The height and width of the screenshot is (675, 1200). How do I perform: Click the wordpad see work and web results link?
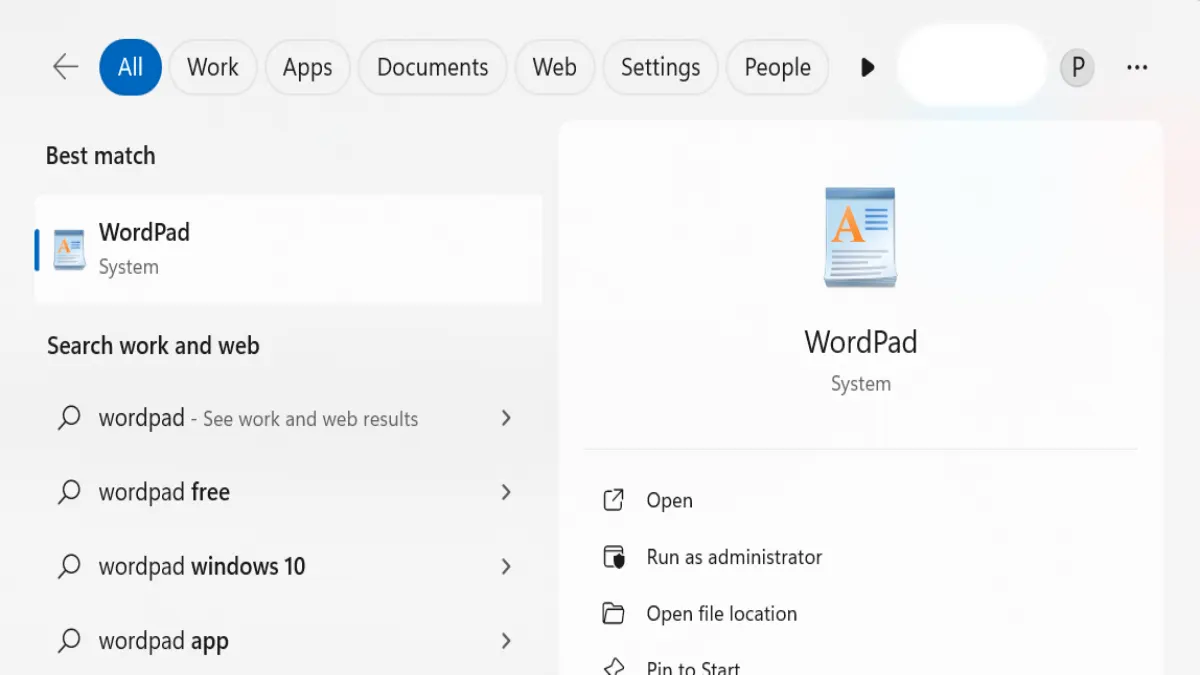click(258, 418)
